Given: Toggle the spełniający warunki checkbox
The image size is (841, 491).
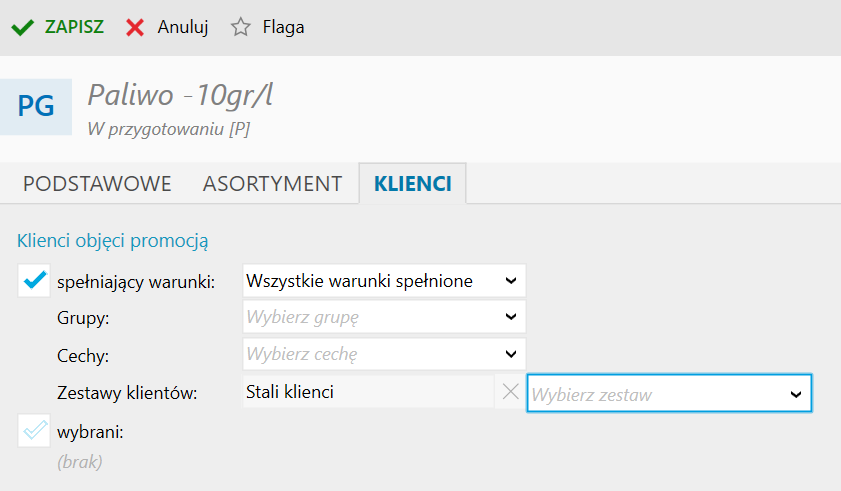Looking at the screenshot, I should [35, 282].
